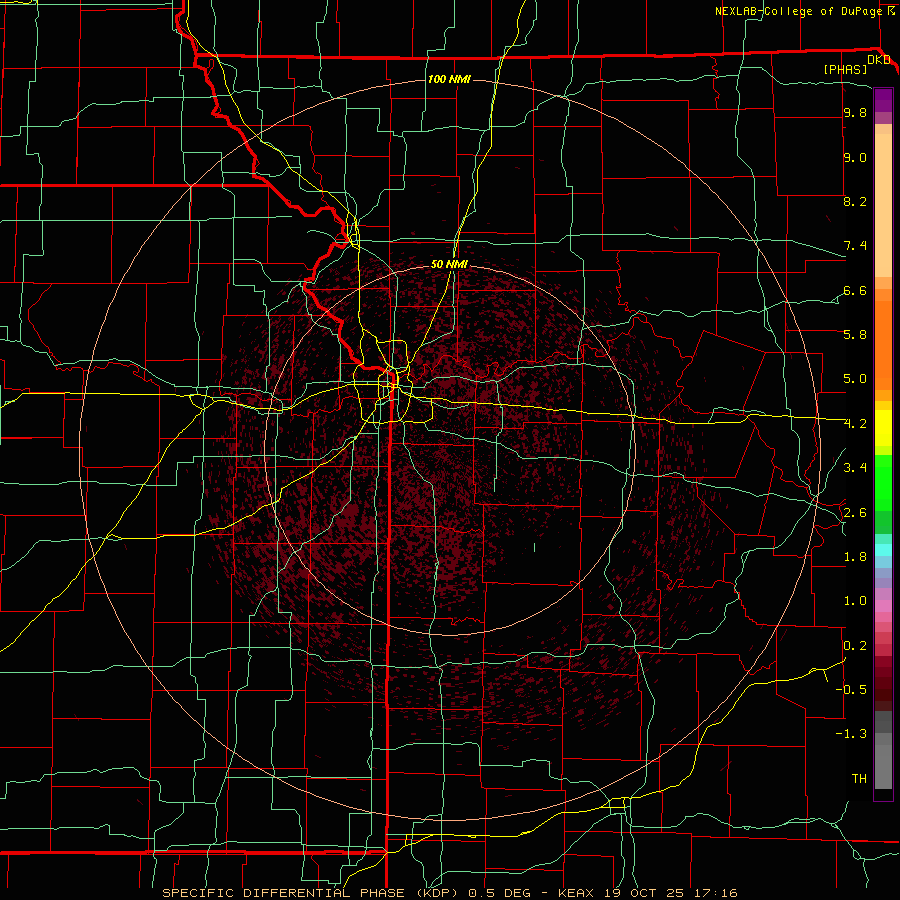Click the 1.0 legend value

tap(855, 601)
